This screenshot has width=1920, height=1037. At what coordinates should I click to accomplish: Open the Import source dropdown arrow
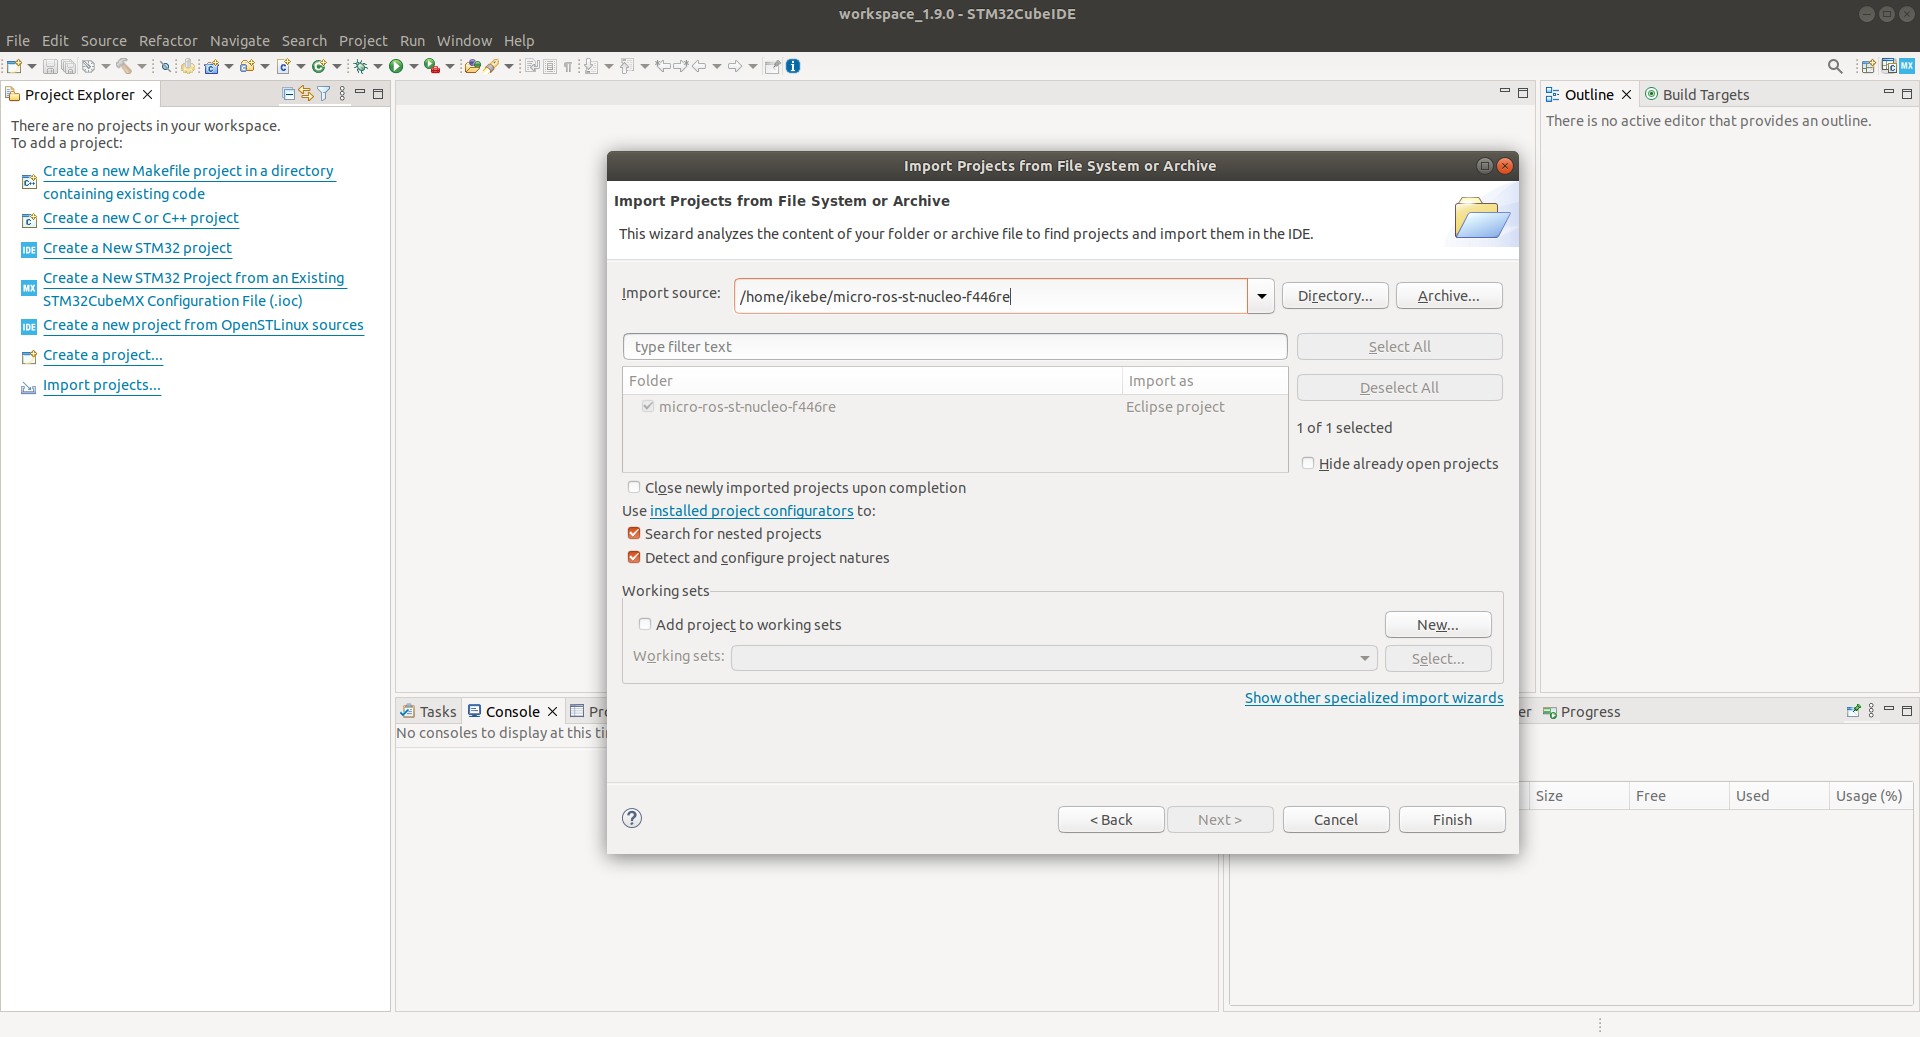(x=1261, y=296)
